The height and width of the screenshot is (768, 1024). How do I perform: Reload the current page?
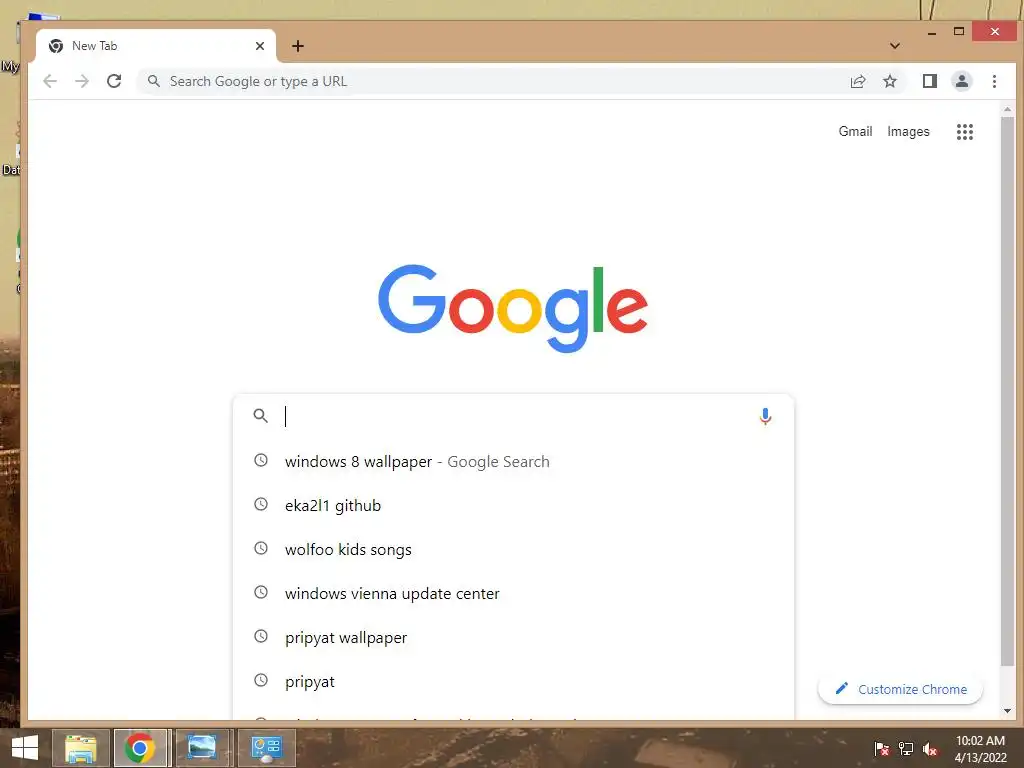tap(114, 81)
